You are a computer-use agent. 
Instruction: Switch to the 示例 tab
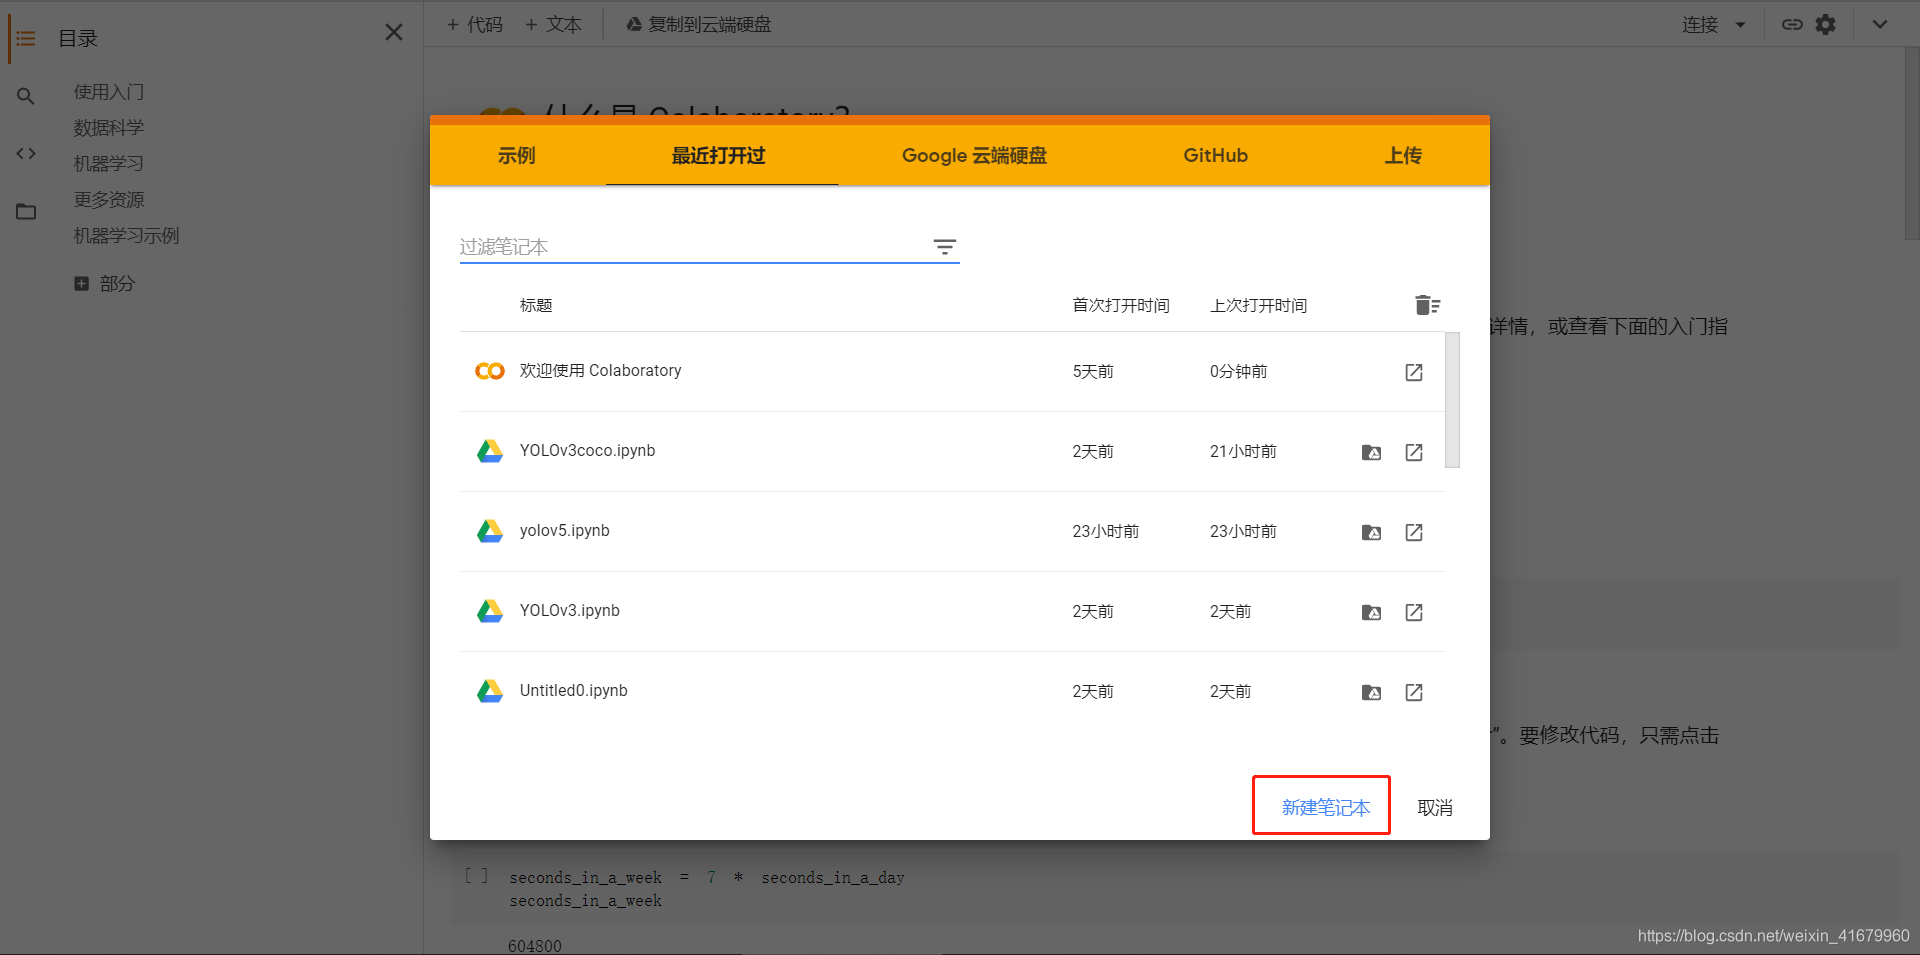(517, 155)
